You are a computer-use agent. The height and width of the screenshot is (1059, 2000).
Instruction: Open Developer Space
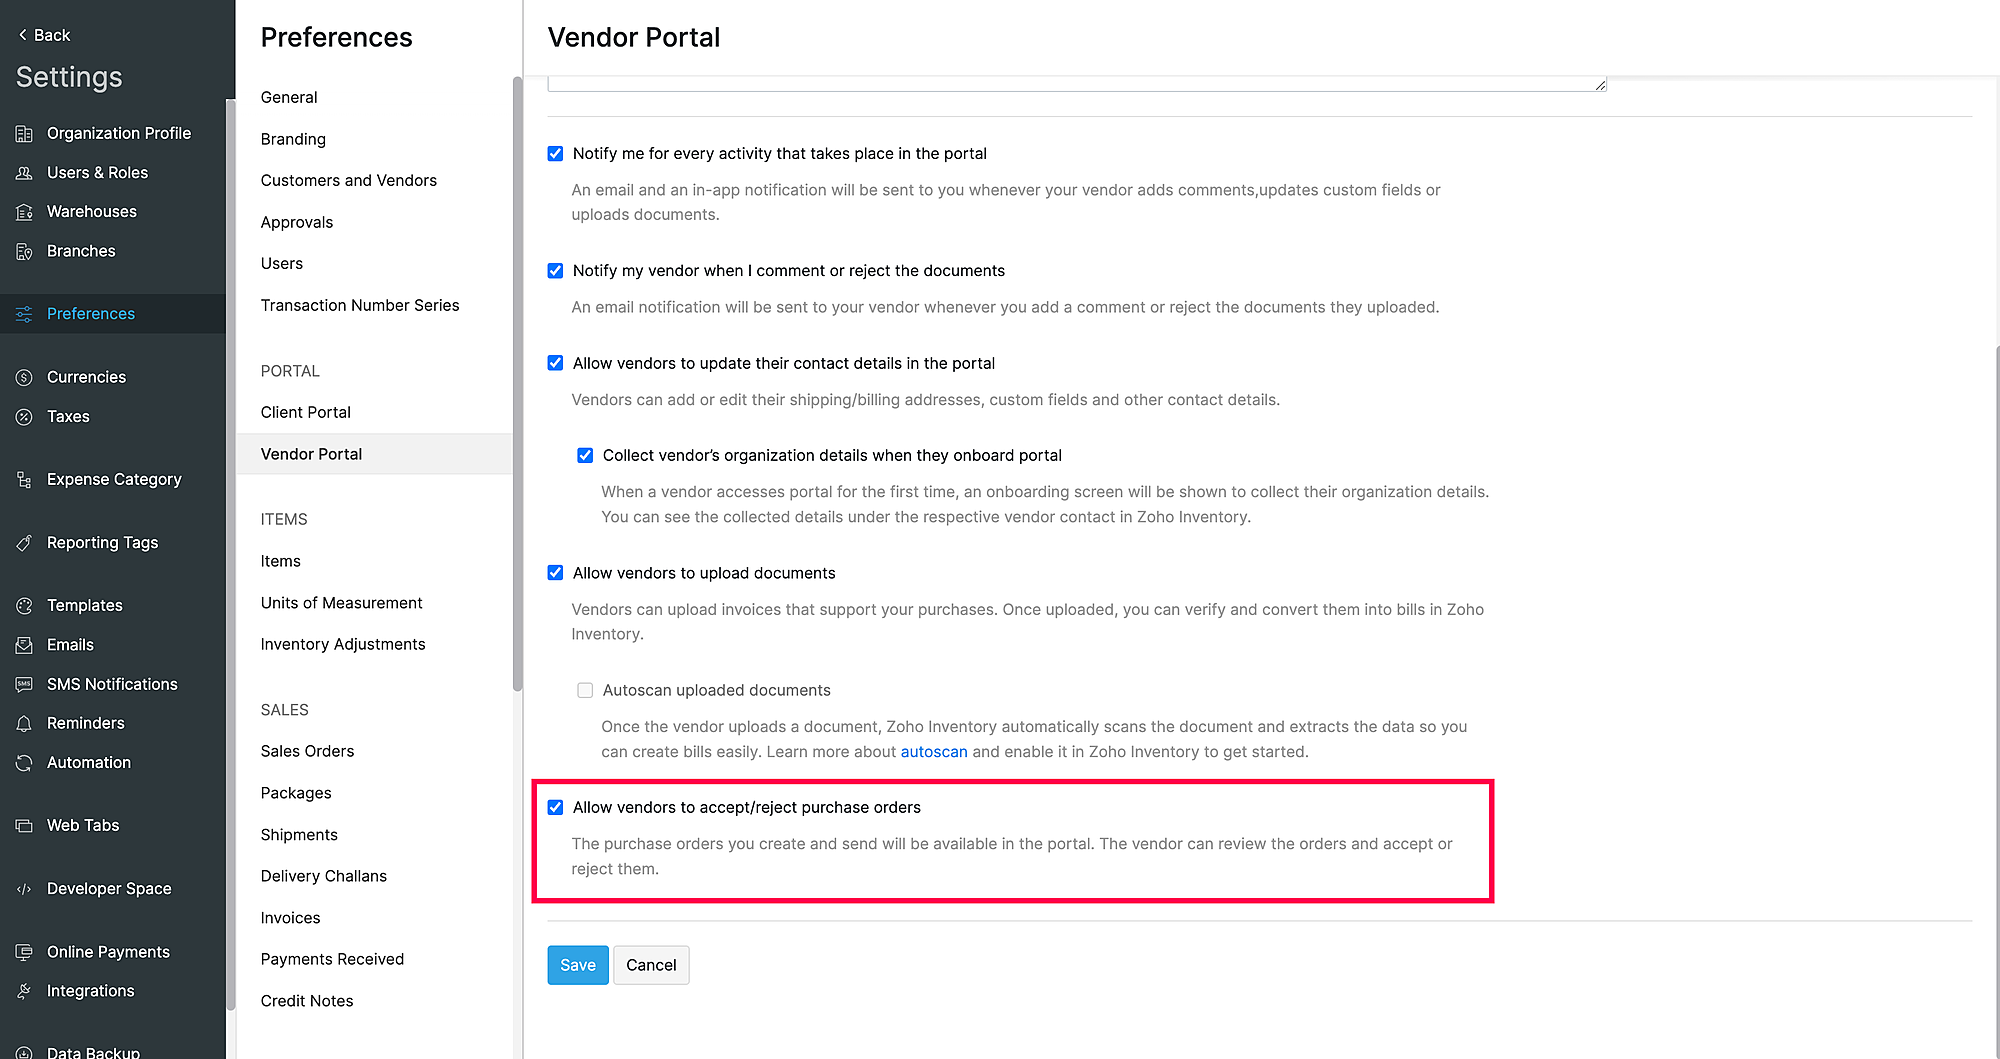point(108,888)
